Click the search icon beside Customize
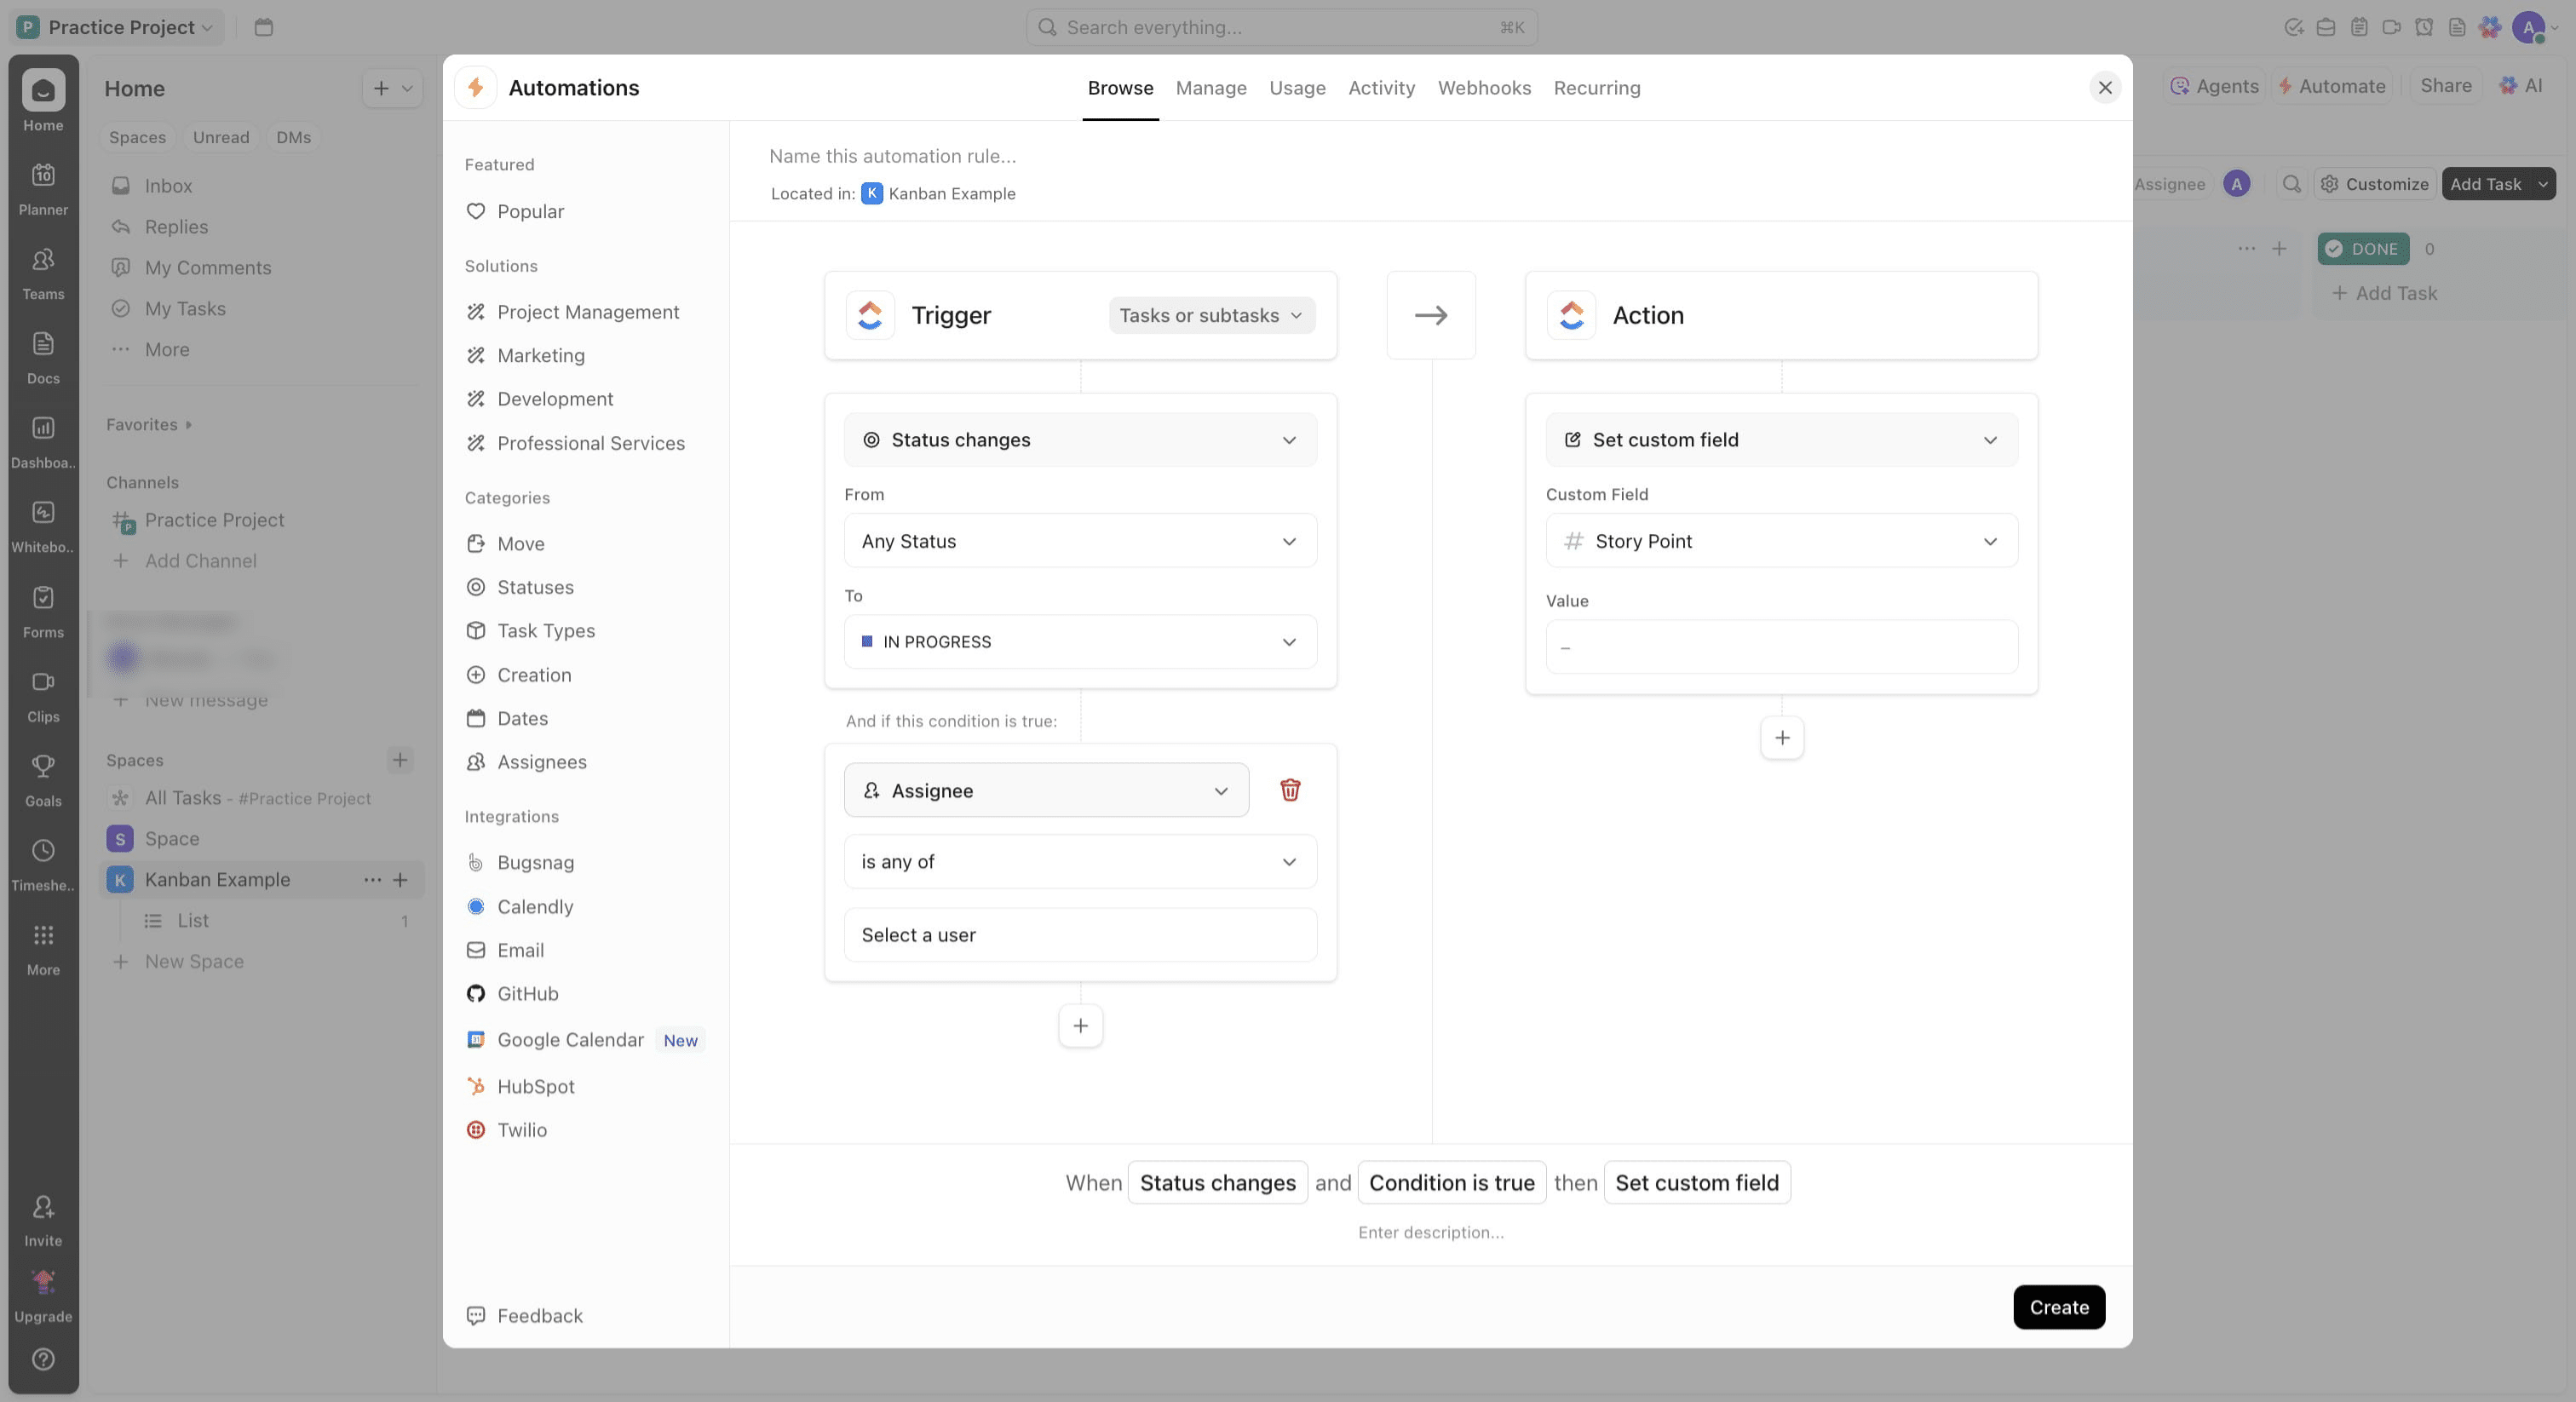2576x1402 pixels. point(2291,183)
